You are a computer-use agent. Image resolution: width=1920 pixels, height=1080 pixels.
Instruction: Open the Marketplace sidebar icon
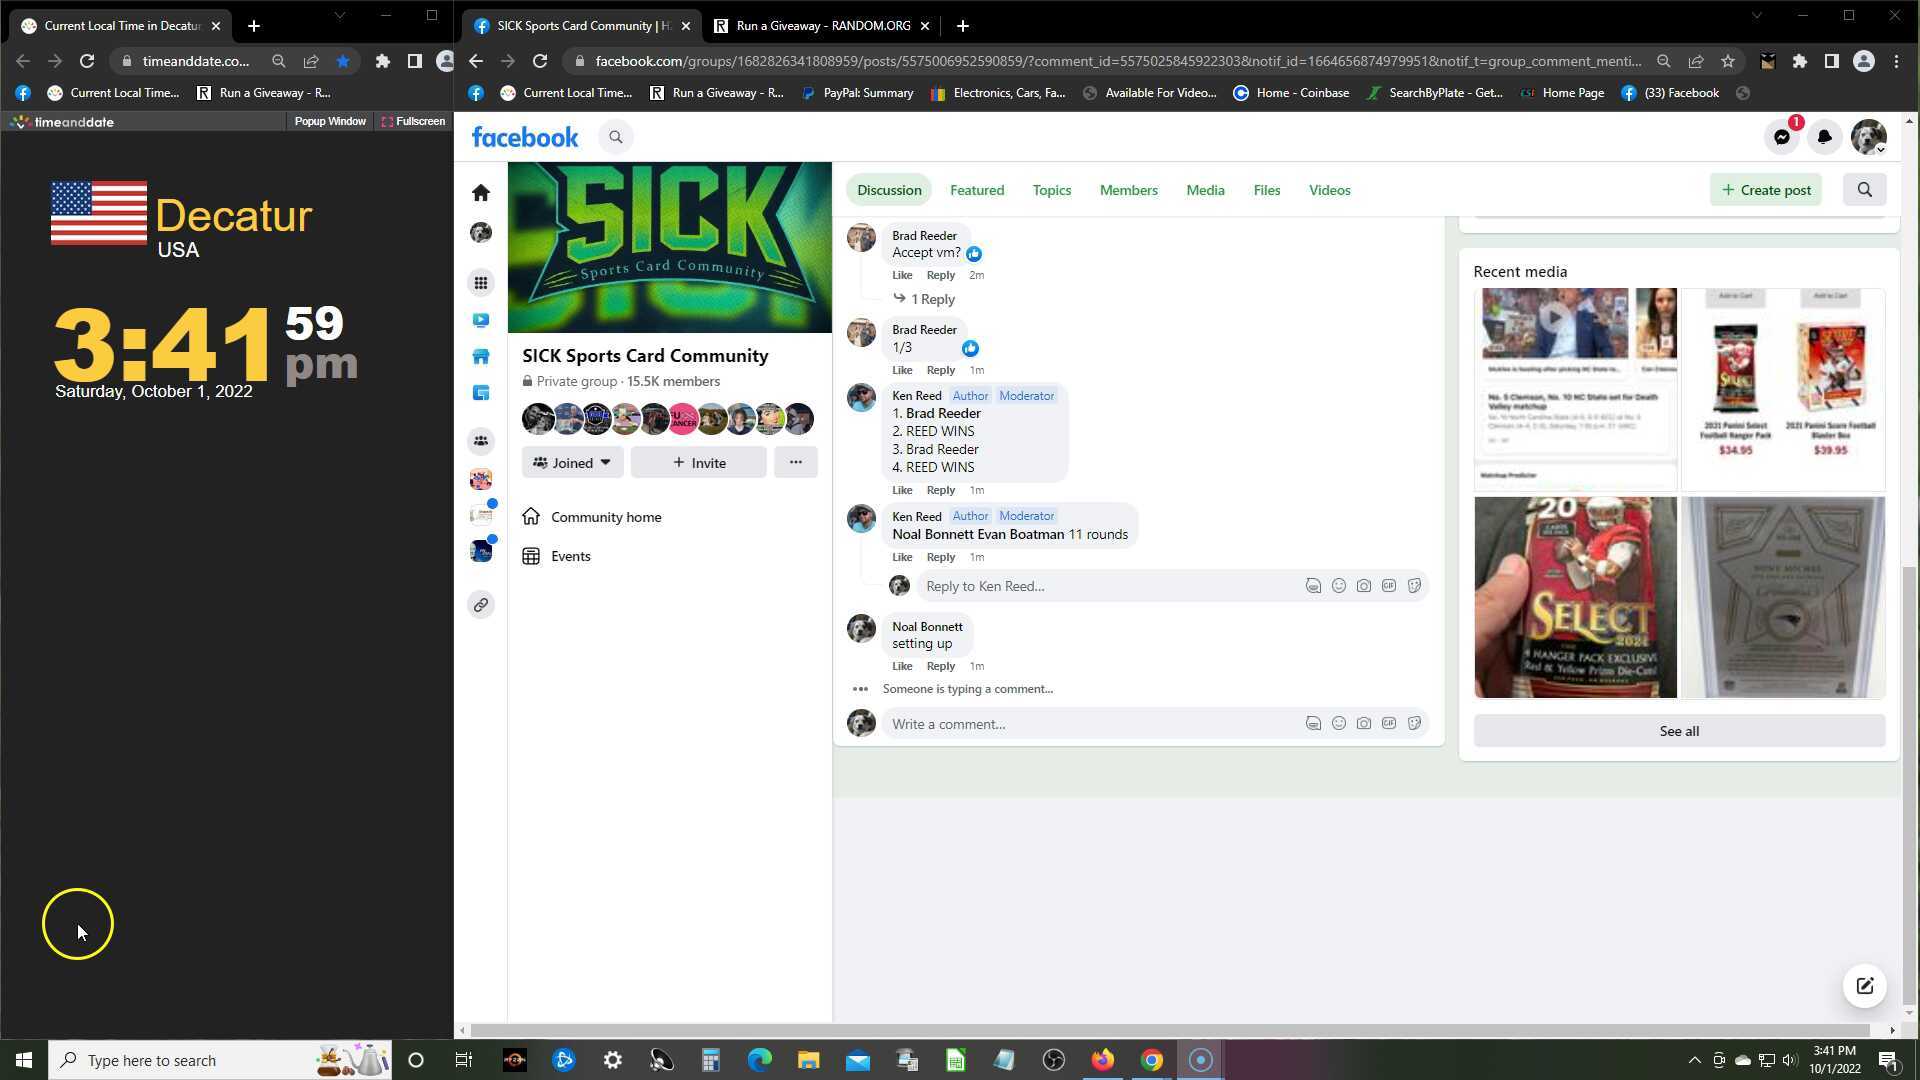pyautogui.click(x=481, y=357)
